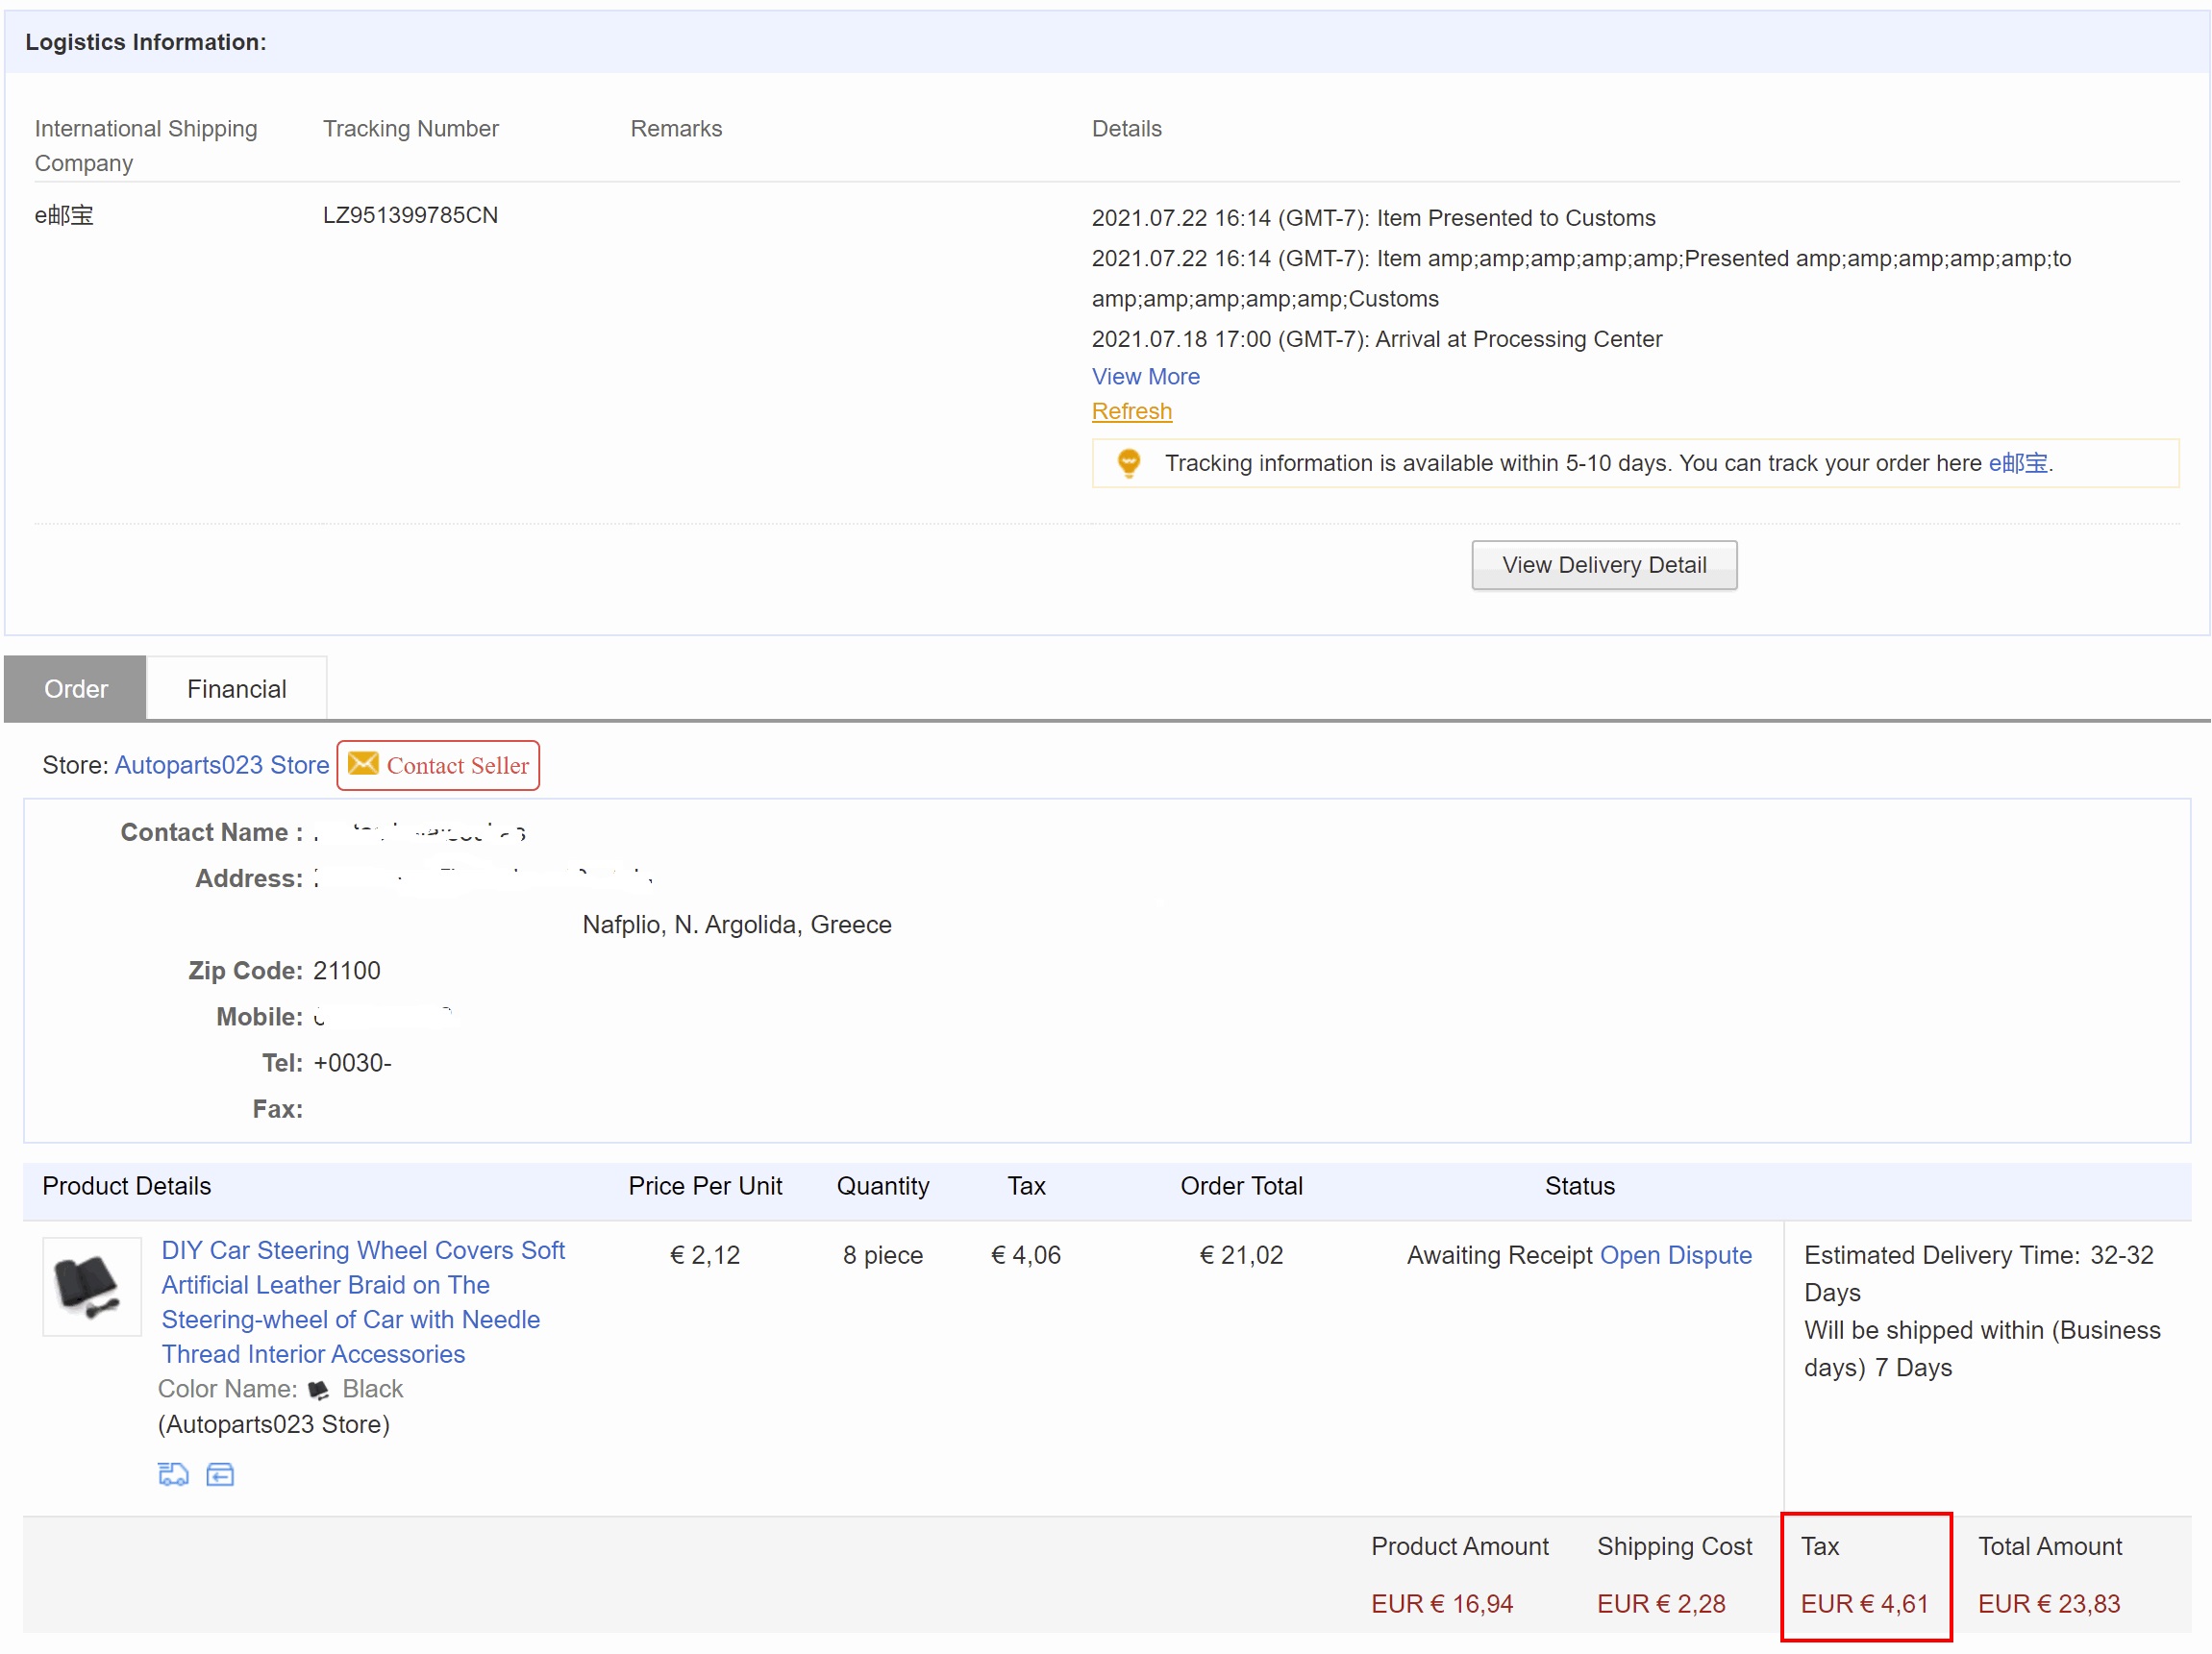Expand tracking with View More link

coord(1145,376)
